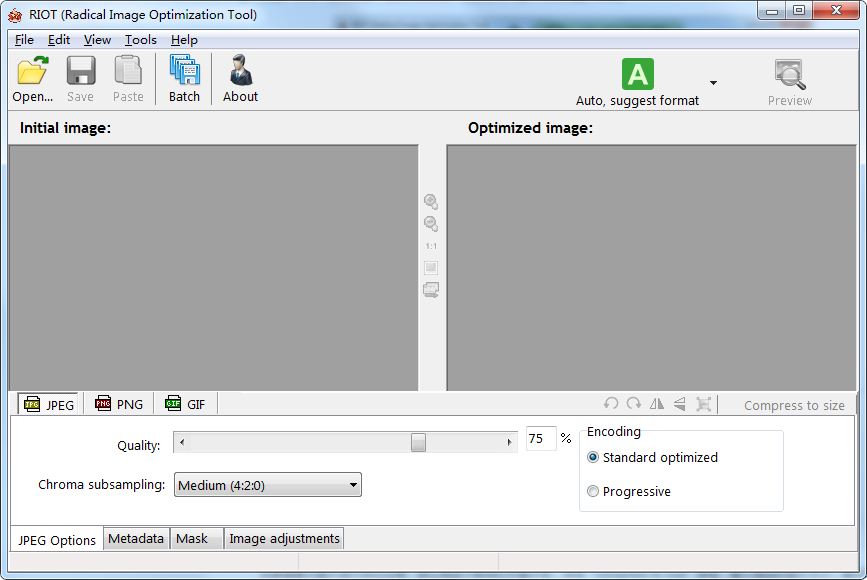Switch to the PNG format tab
The image size is (867, 580).
pos(118,404)
